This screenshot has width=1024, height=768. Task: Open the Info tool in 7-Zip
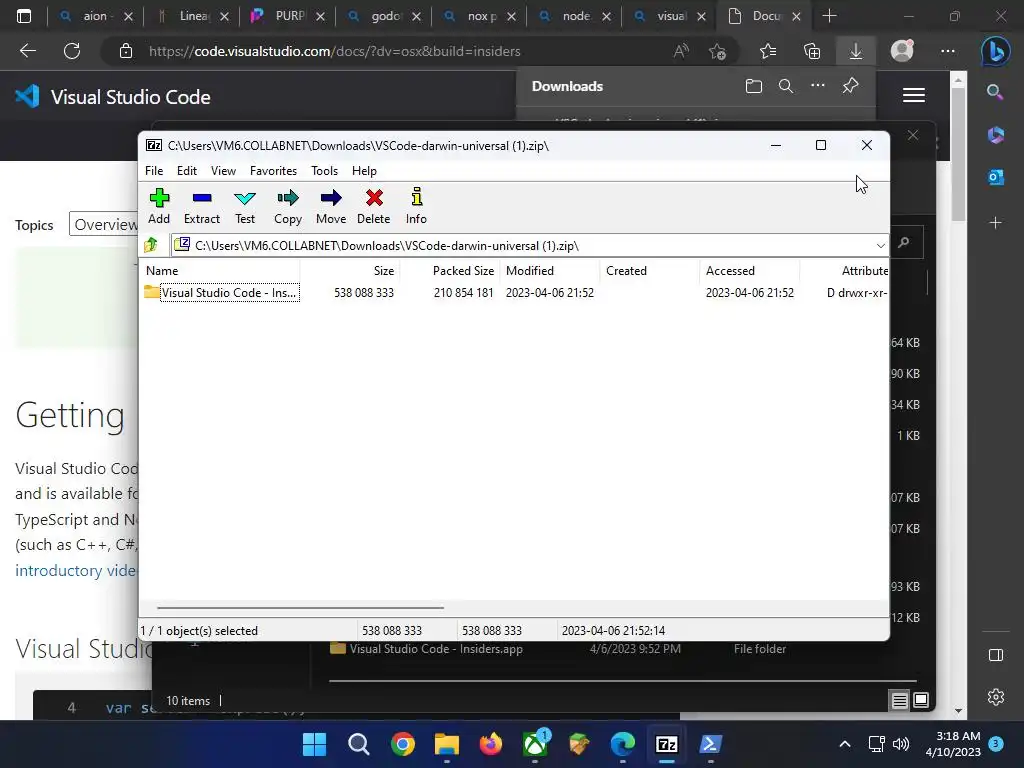pos(416,206)
